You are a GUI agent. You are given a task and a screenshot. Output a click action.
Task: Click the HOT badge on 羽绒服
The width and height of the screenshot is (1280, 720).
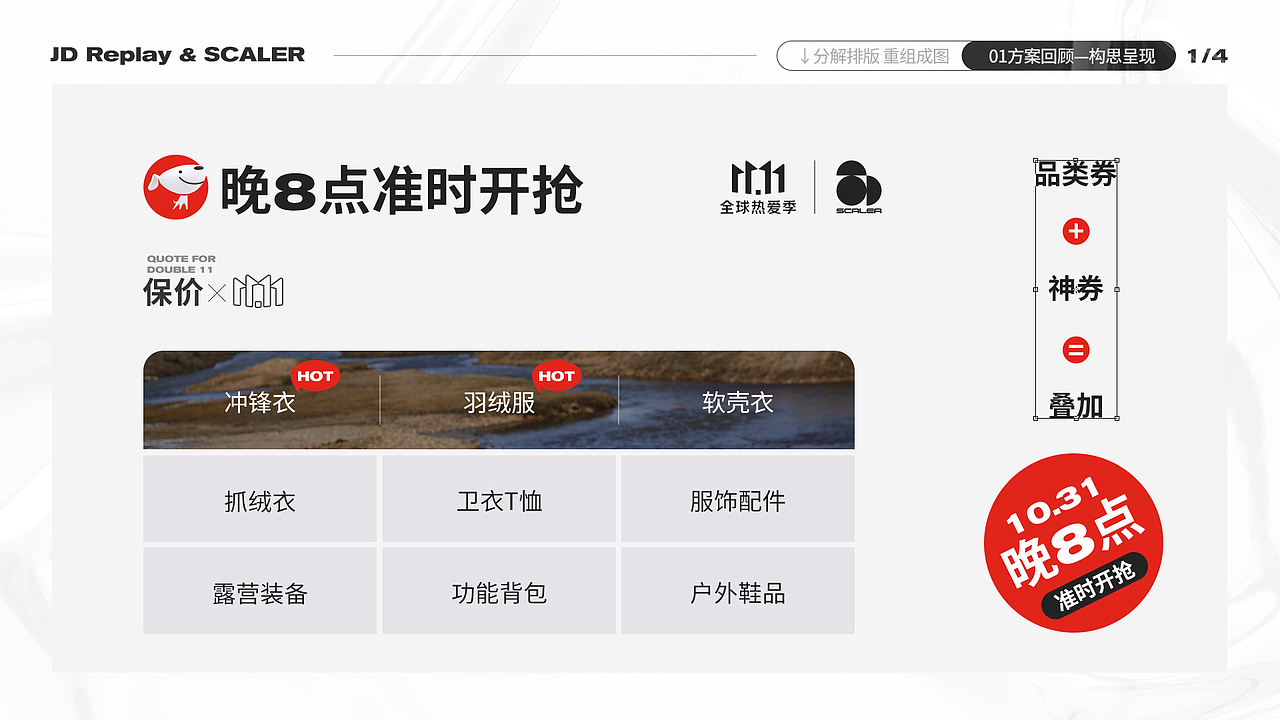558,376
